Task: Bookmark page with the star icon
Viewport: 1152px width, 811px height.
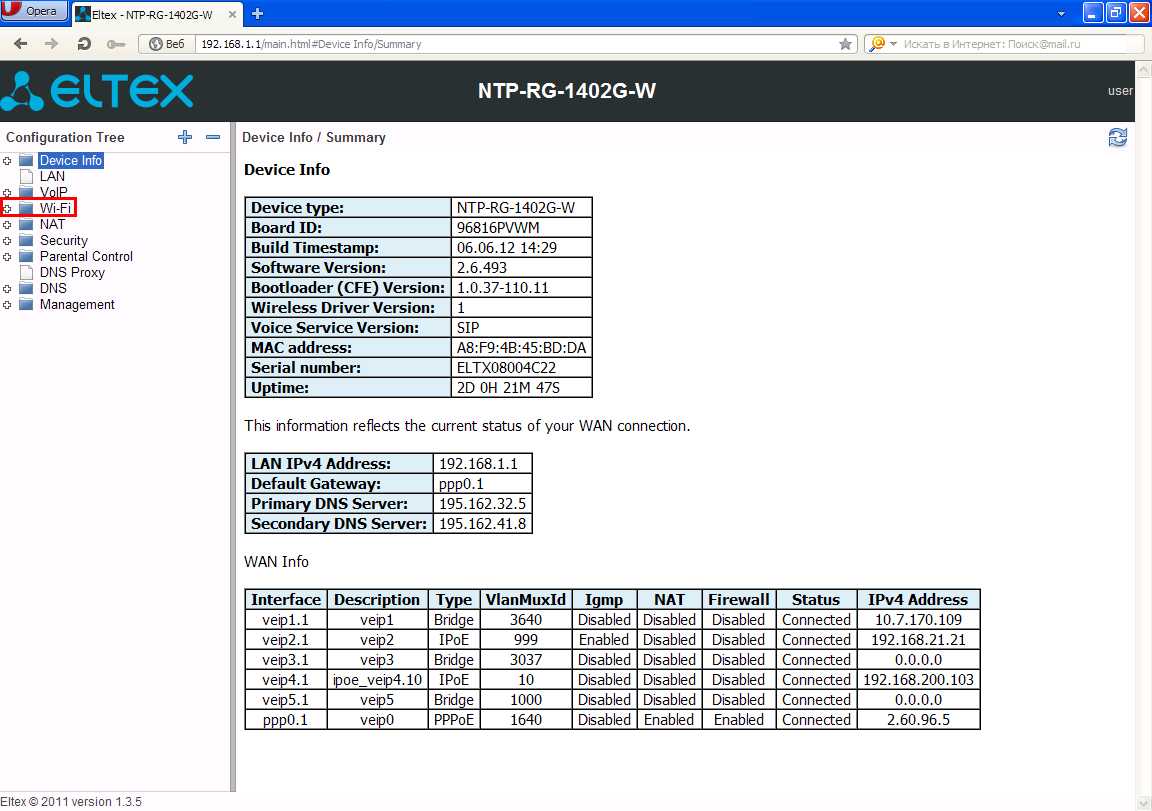Action: pyautogui.click(x=845, y=44)
